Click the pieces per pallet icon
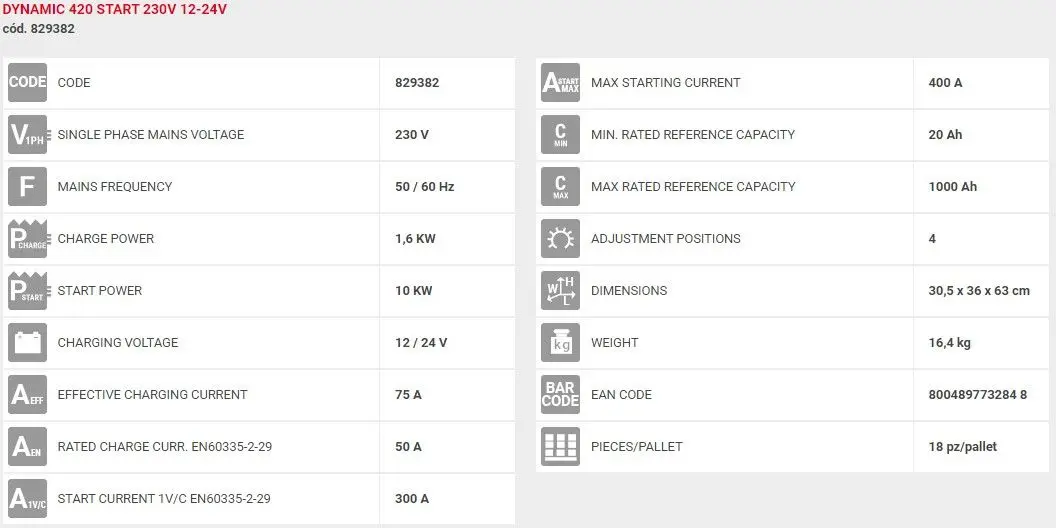The width and height of the screenshot is (1056, 528). pos(560,446)
